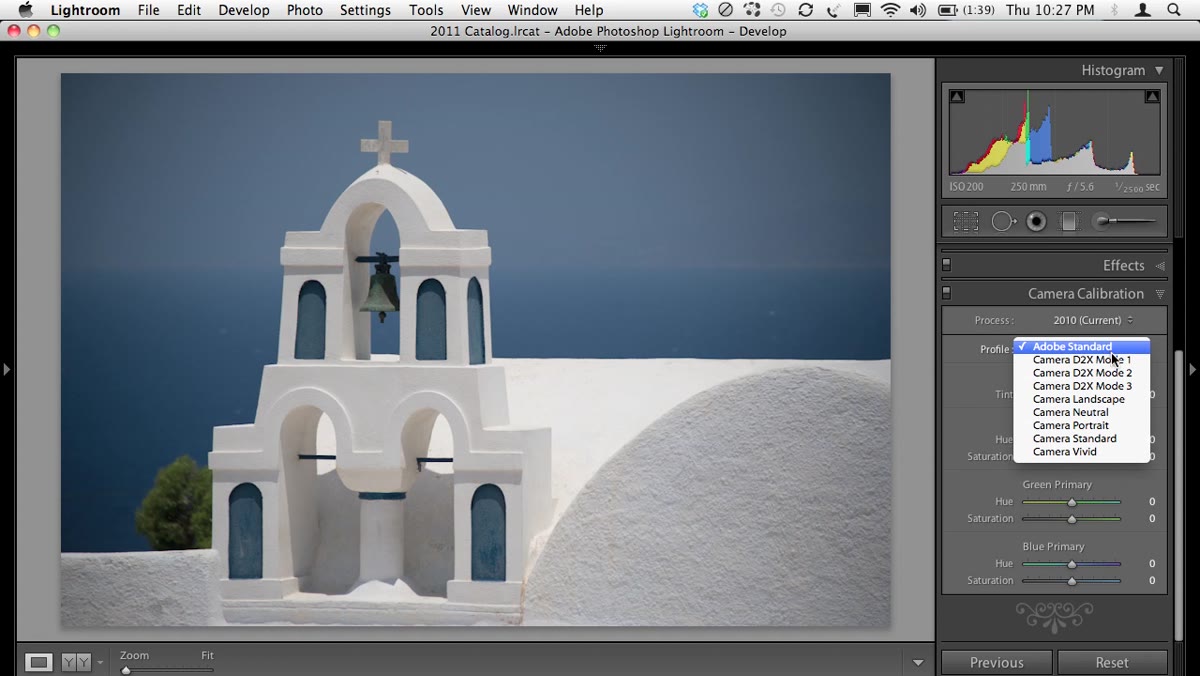The height and width of the screenshot is (676, 1200).
Task: Choose Camera Neutral profile
Action: coord(1082,412)
